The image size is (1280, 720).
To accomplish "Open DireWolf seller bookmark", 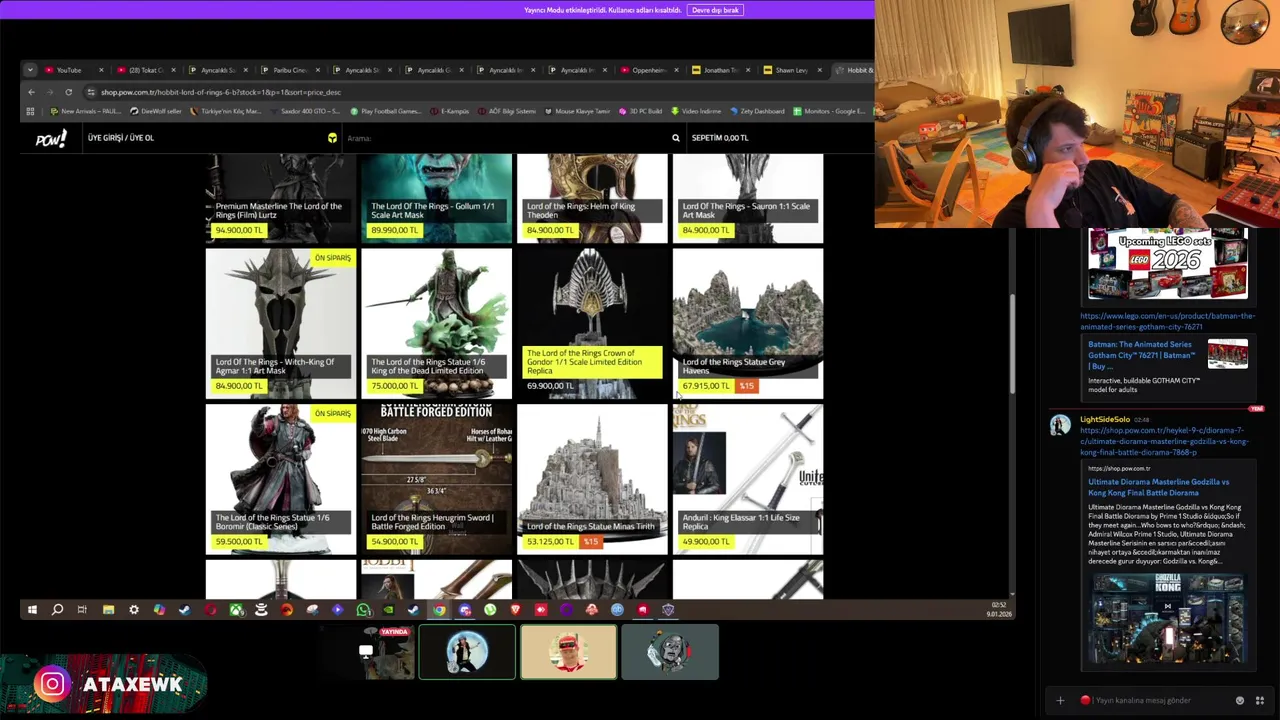I will (155, 111).
